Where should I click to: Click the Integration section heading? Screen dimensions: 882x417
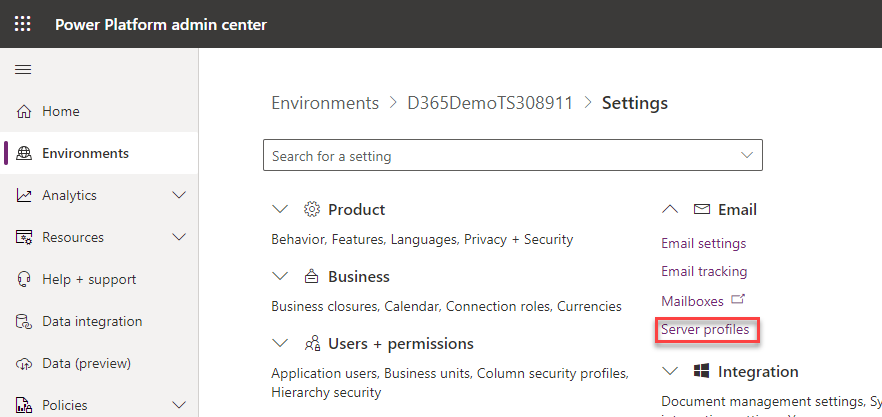pyautogui.click(x=758, y=371)
